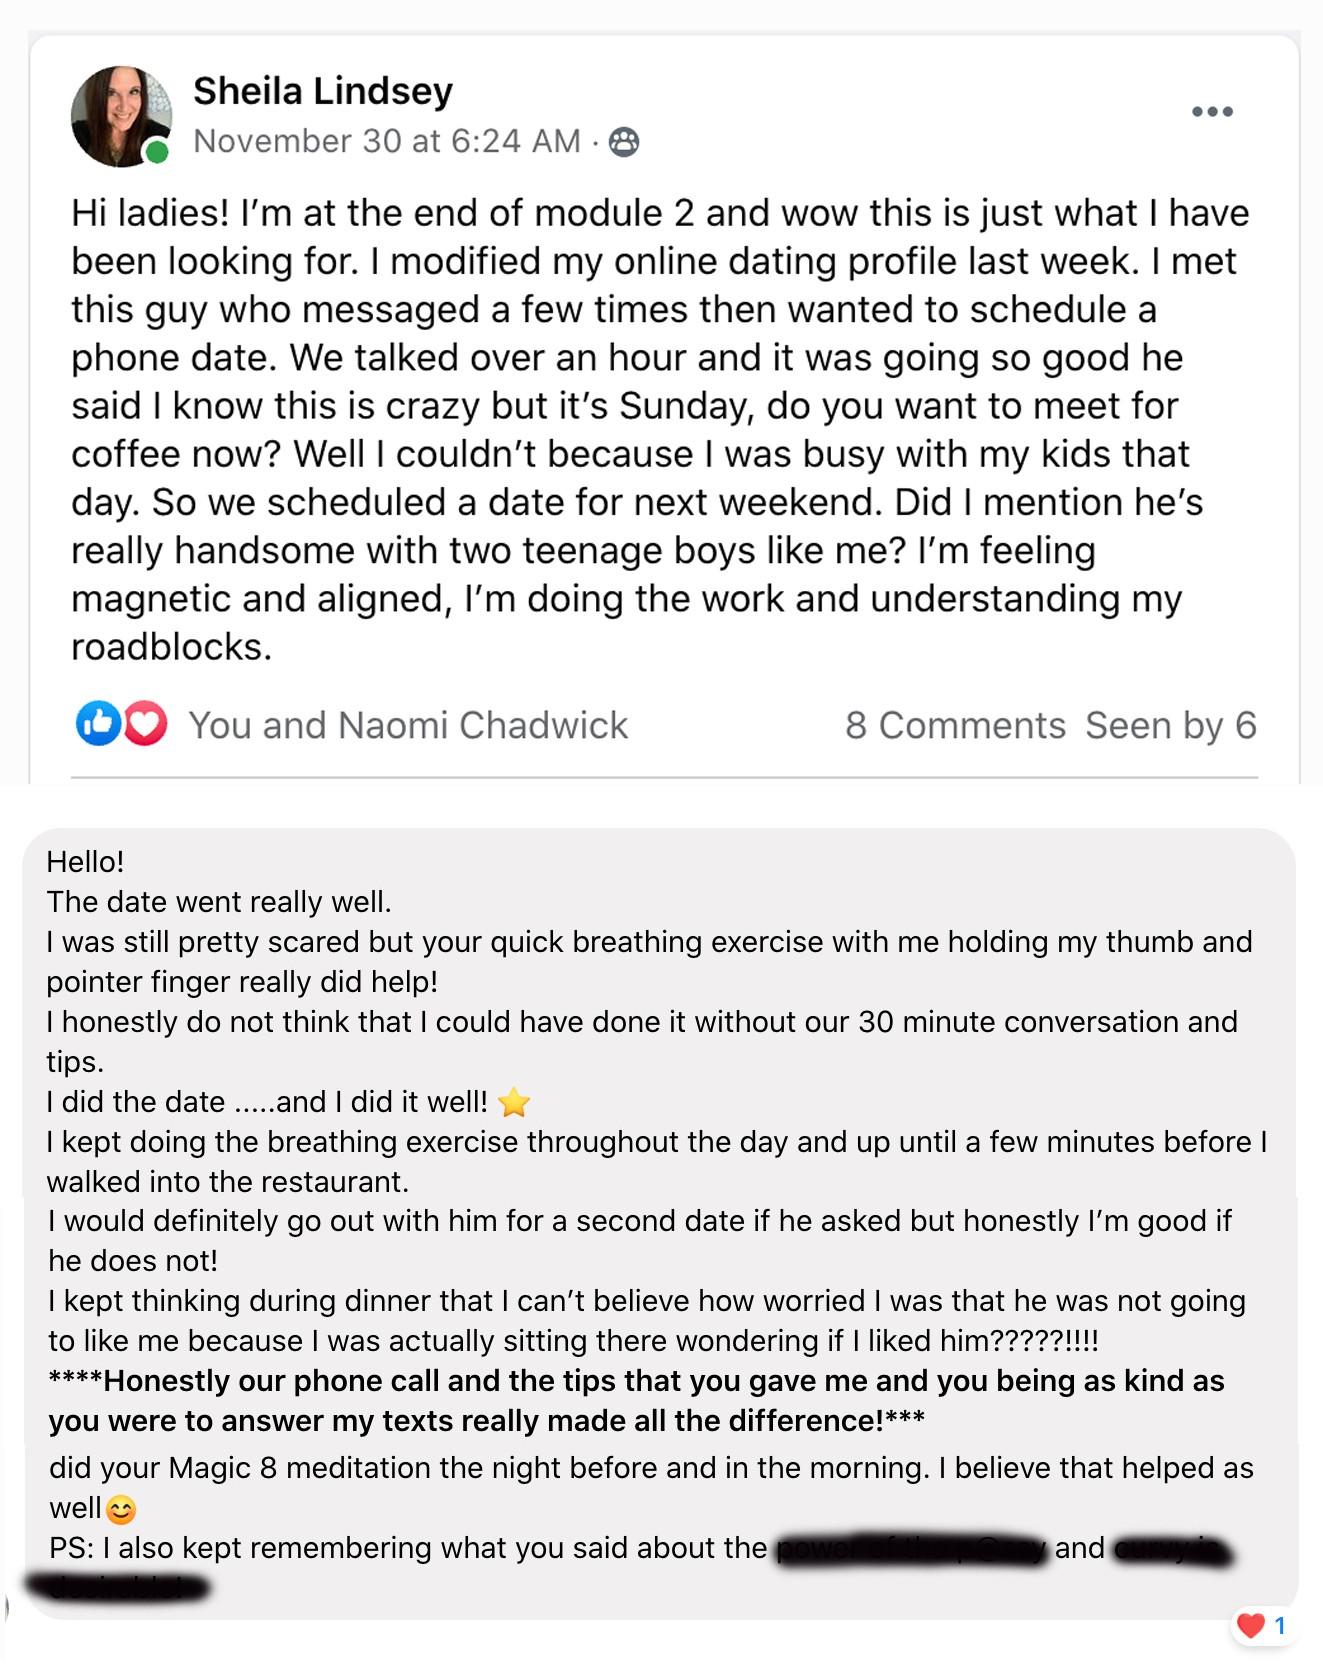Click the blacked-out redaction after "about the"
Screen dimensions: 1323x1671
pyautogui.click(x=912, y=1550)
